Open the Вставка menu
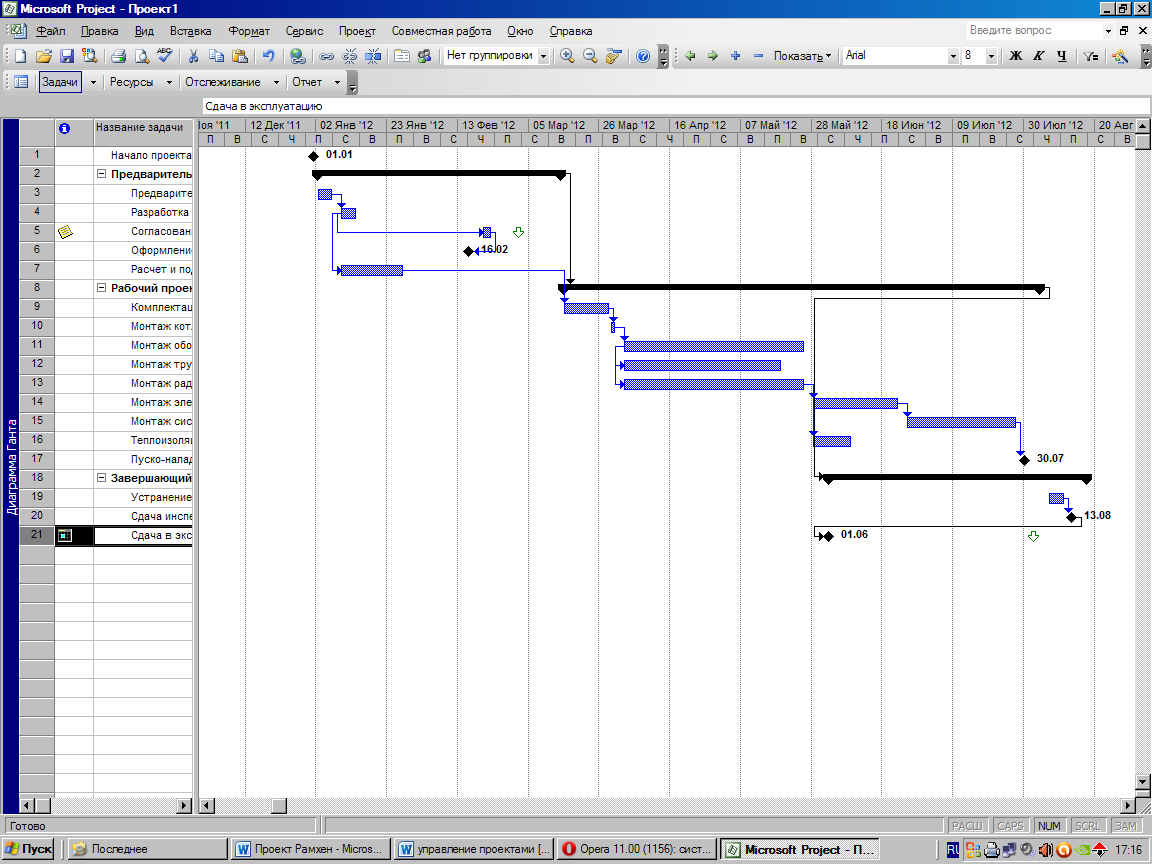 (190, 31)
